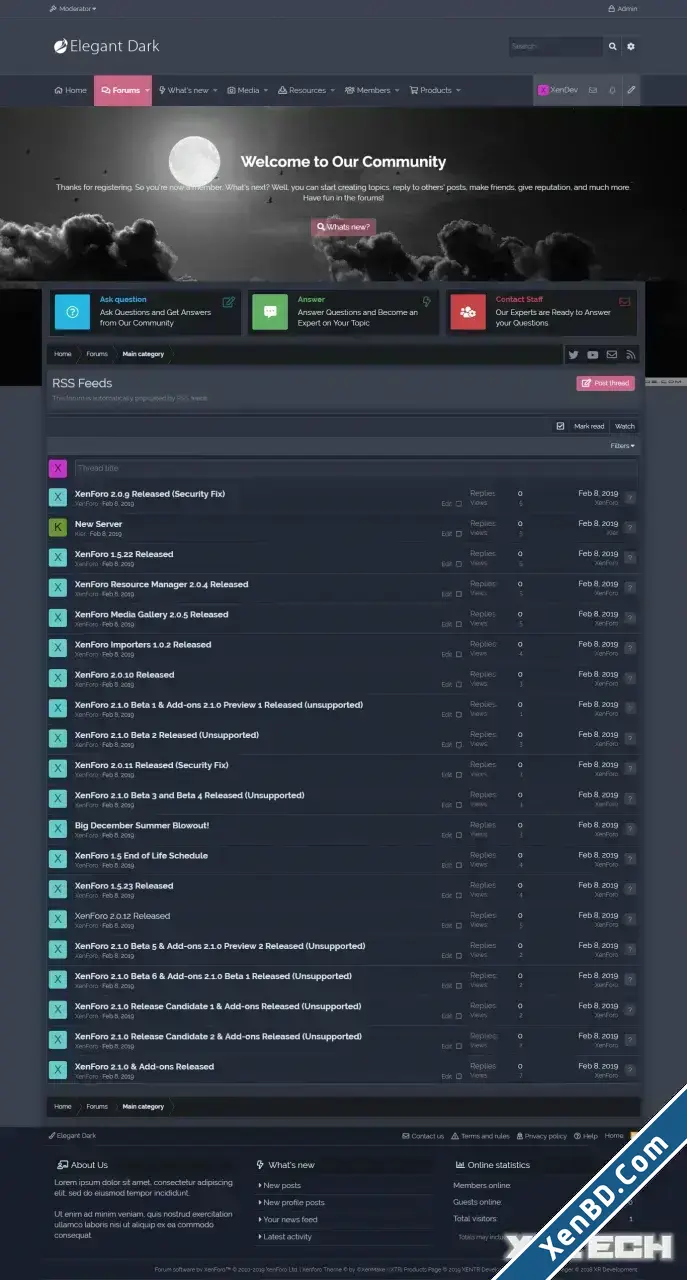Tick checkbox for XenForo Media Gallery 2.0.5 thread
The image size is (687, 1280).
459,624
